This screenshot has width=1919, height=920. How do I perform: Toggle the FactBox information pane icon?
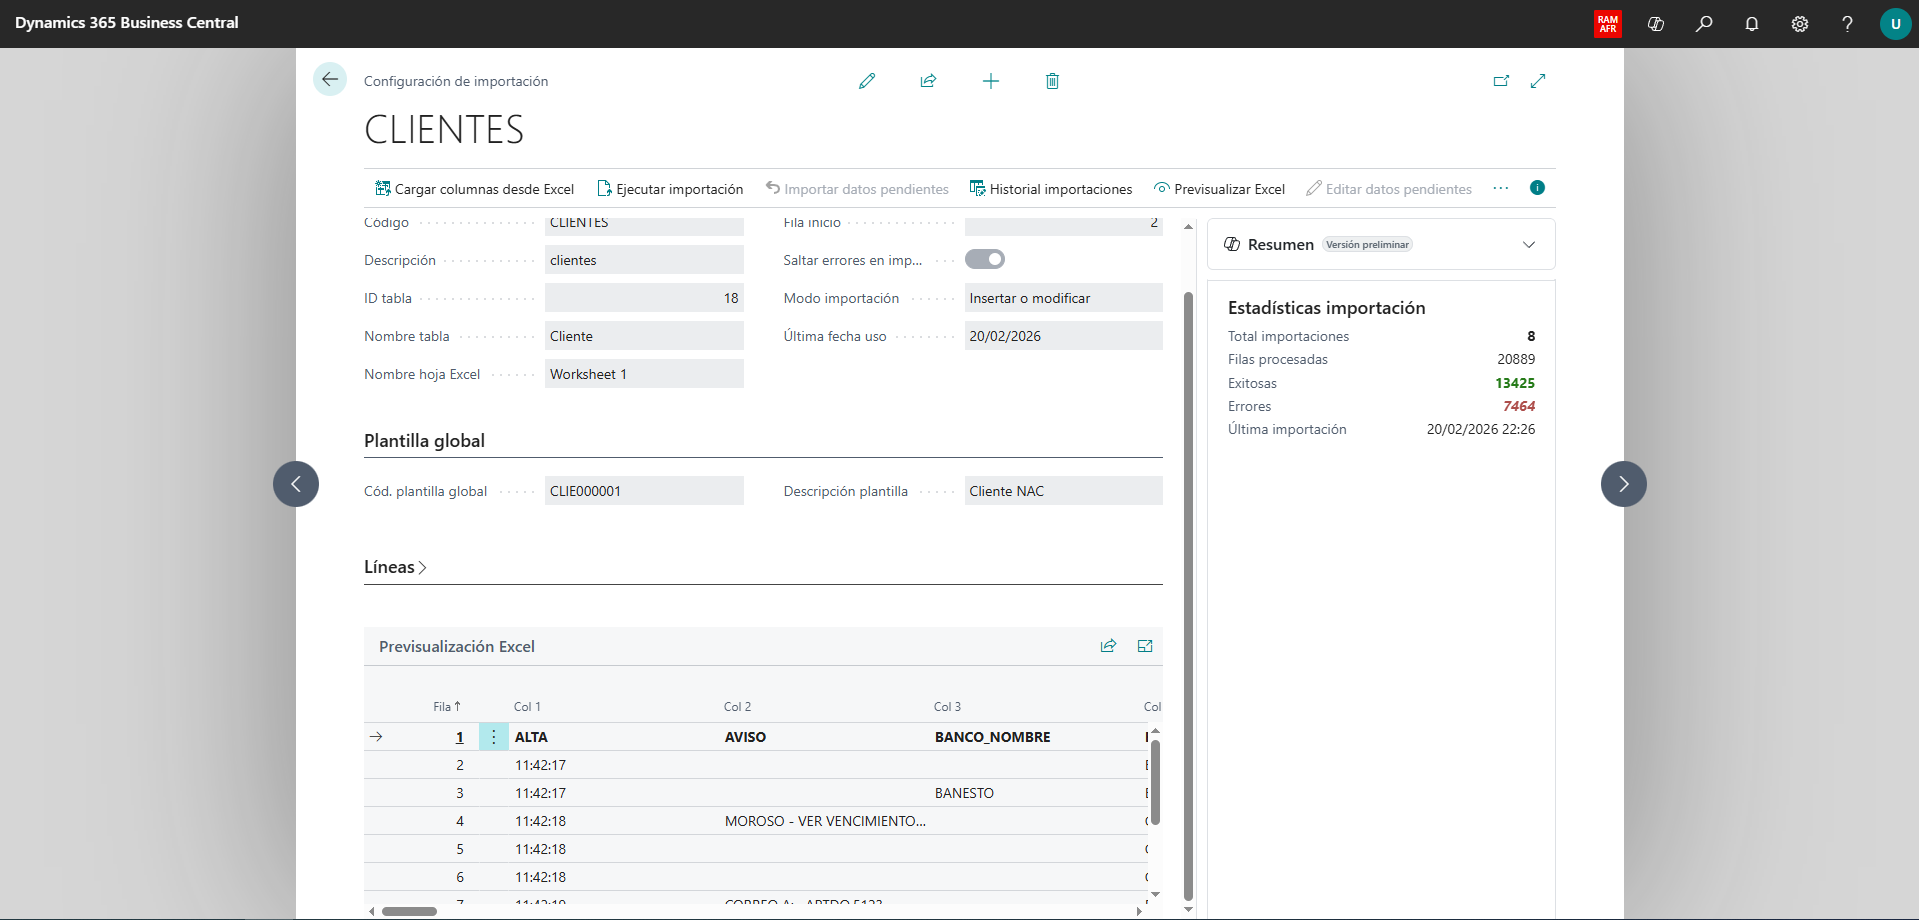pos(1537,188)
